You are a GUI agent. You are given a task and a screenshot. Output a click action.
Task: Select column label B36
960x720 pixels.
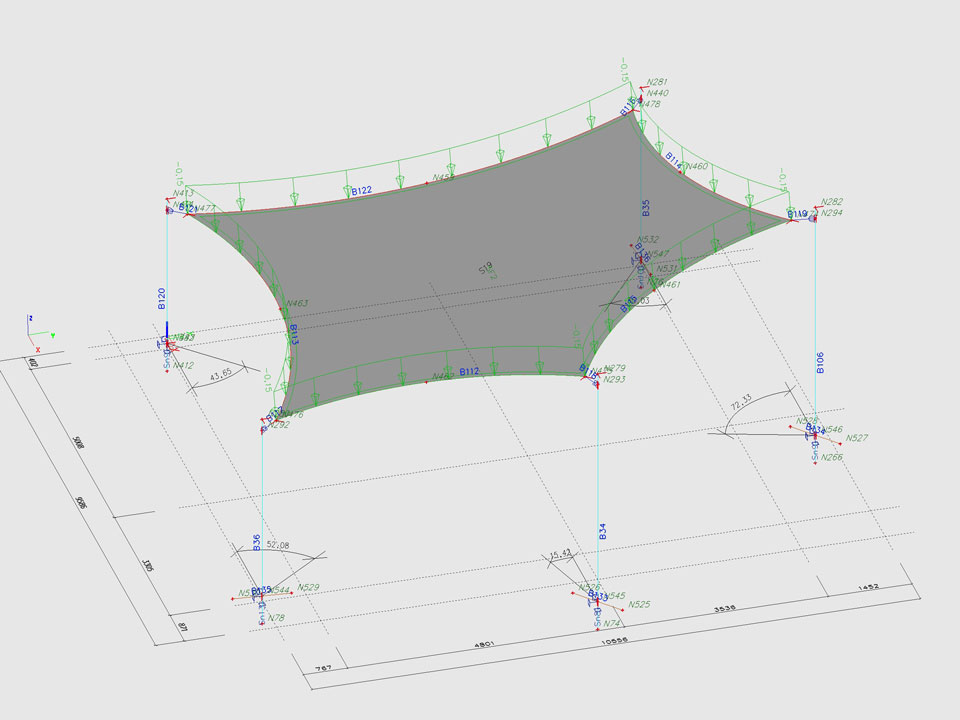[x=258, y=543]
